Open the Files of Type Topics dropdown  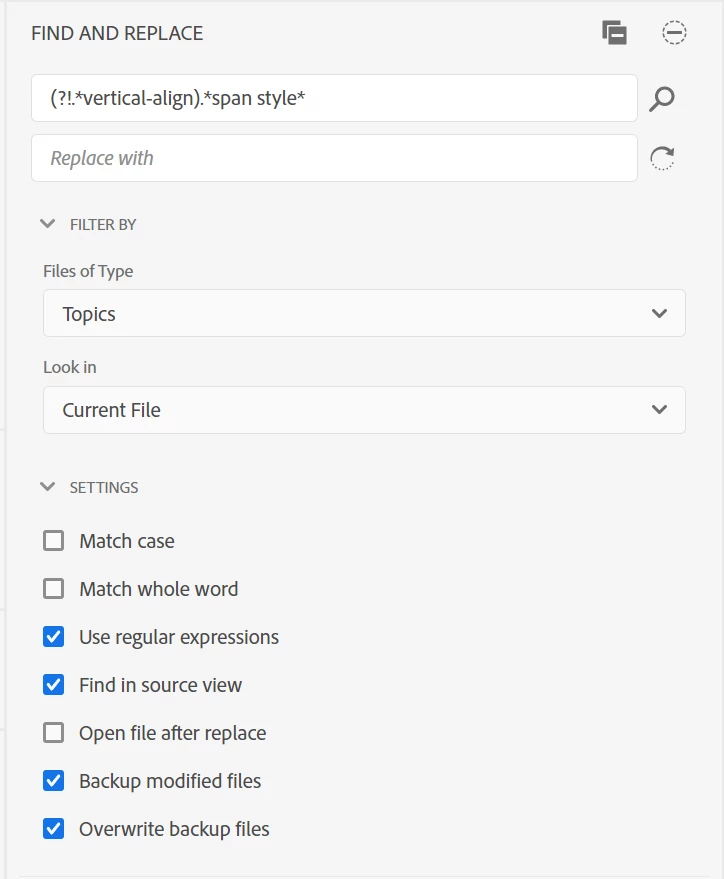coord(364,313)
